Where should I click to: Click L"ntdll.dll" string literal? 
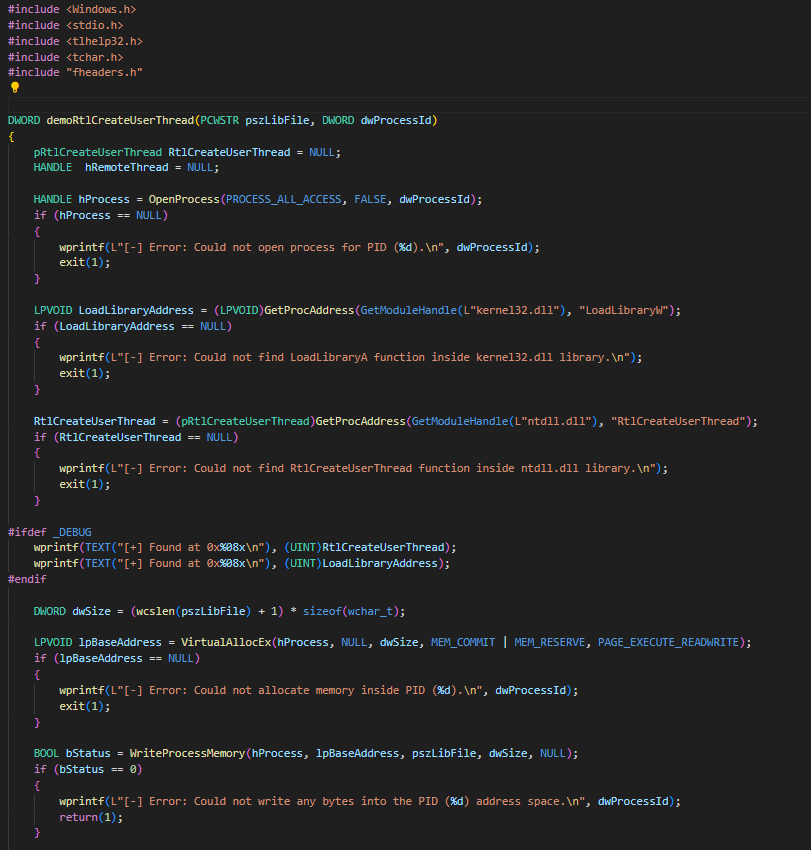click(553, 421)
